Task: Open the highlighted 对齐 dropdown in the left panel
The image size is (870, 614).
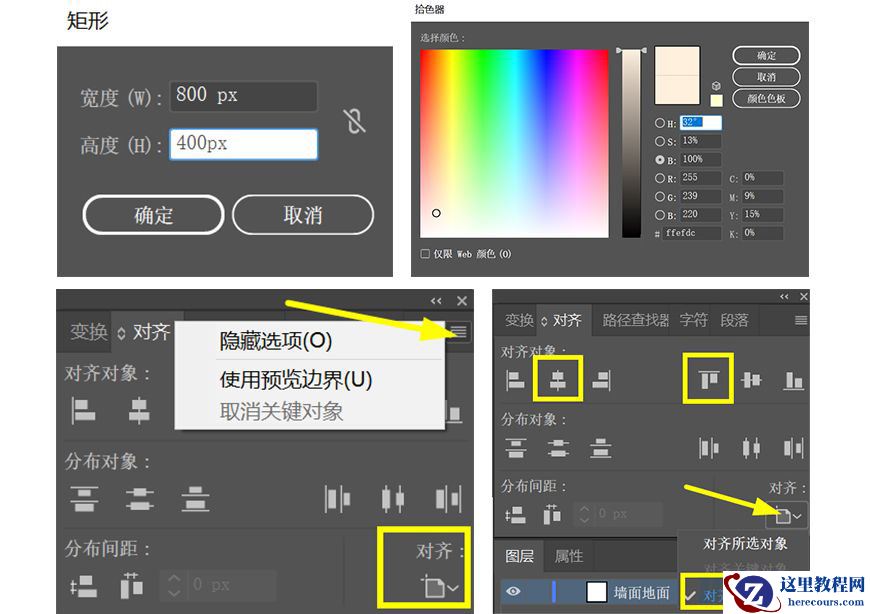Action: pos(440,585)
